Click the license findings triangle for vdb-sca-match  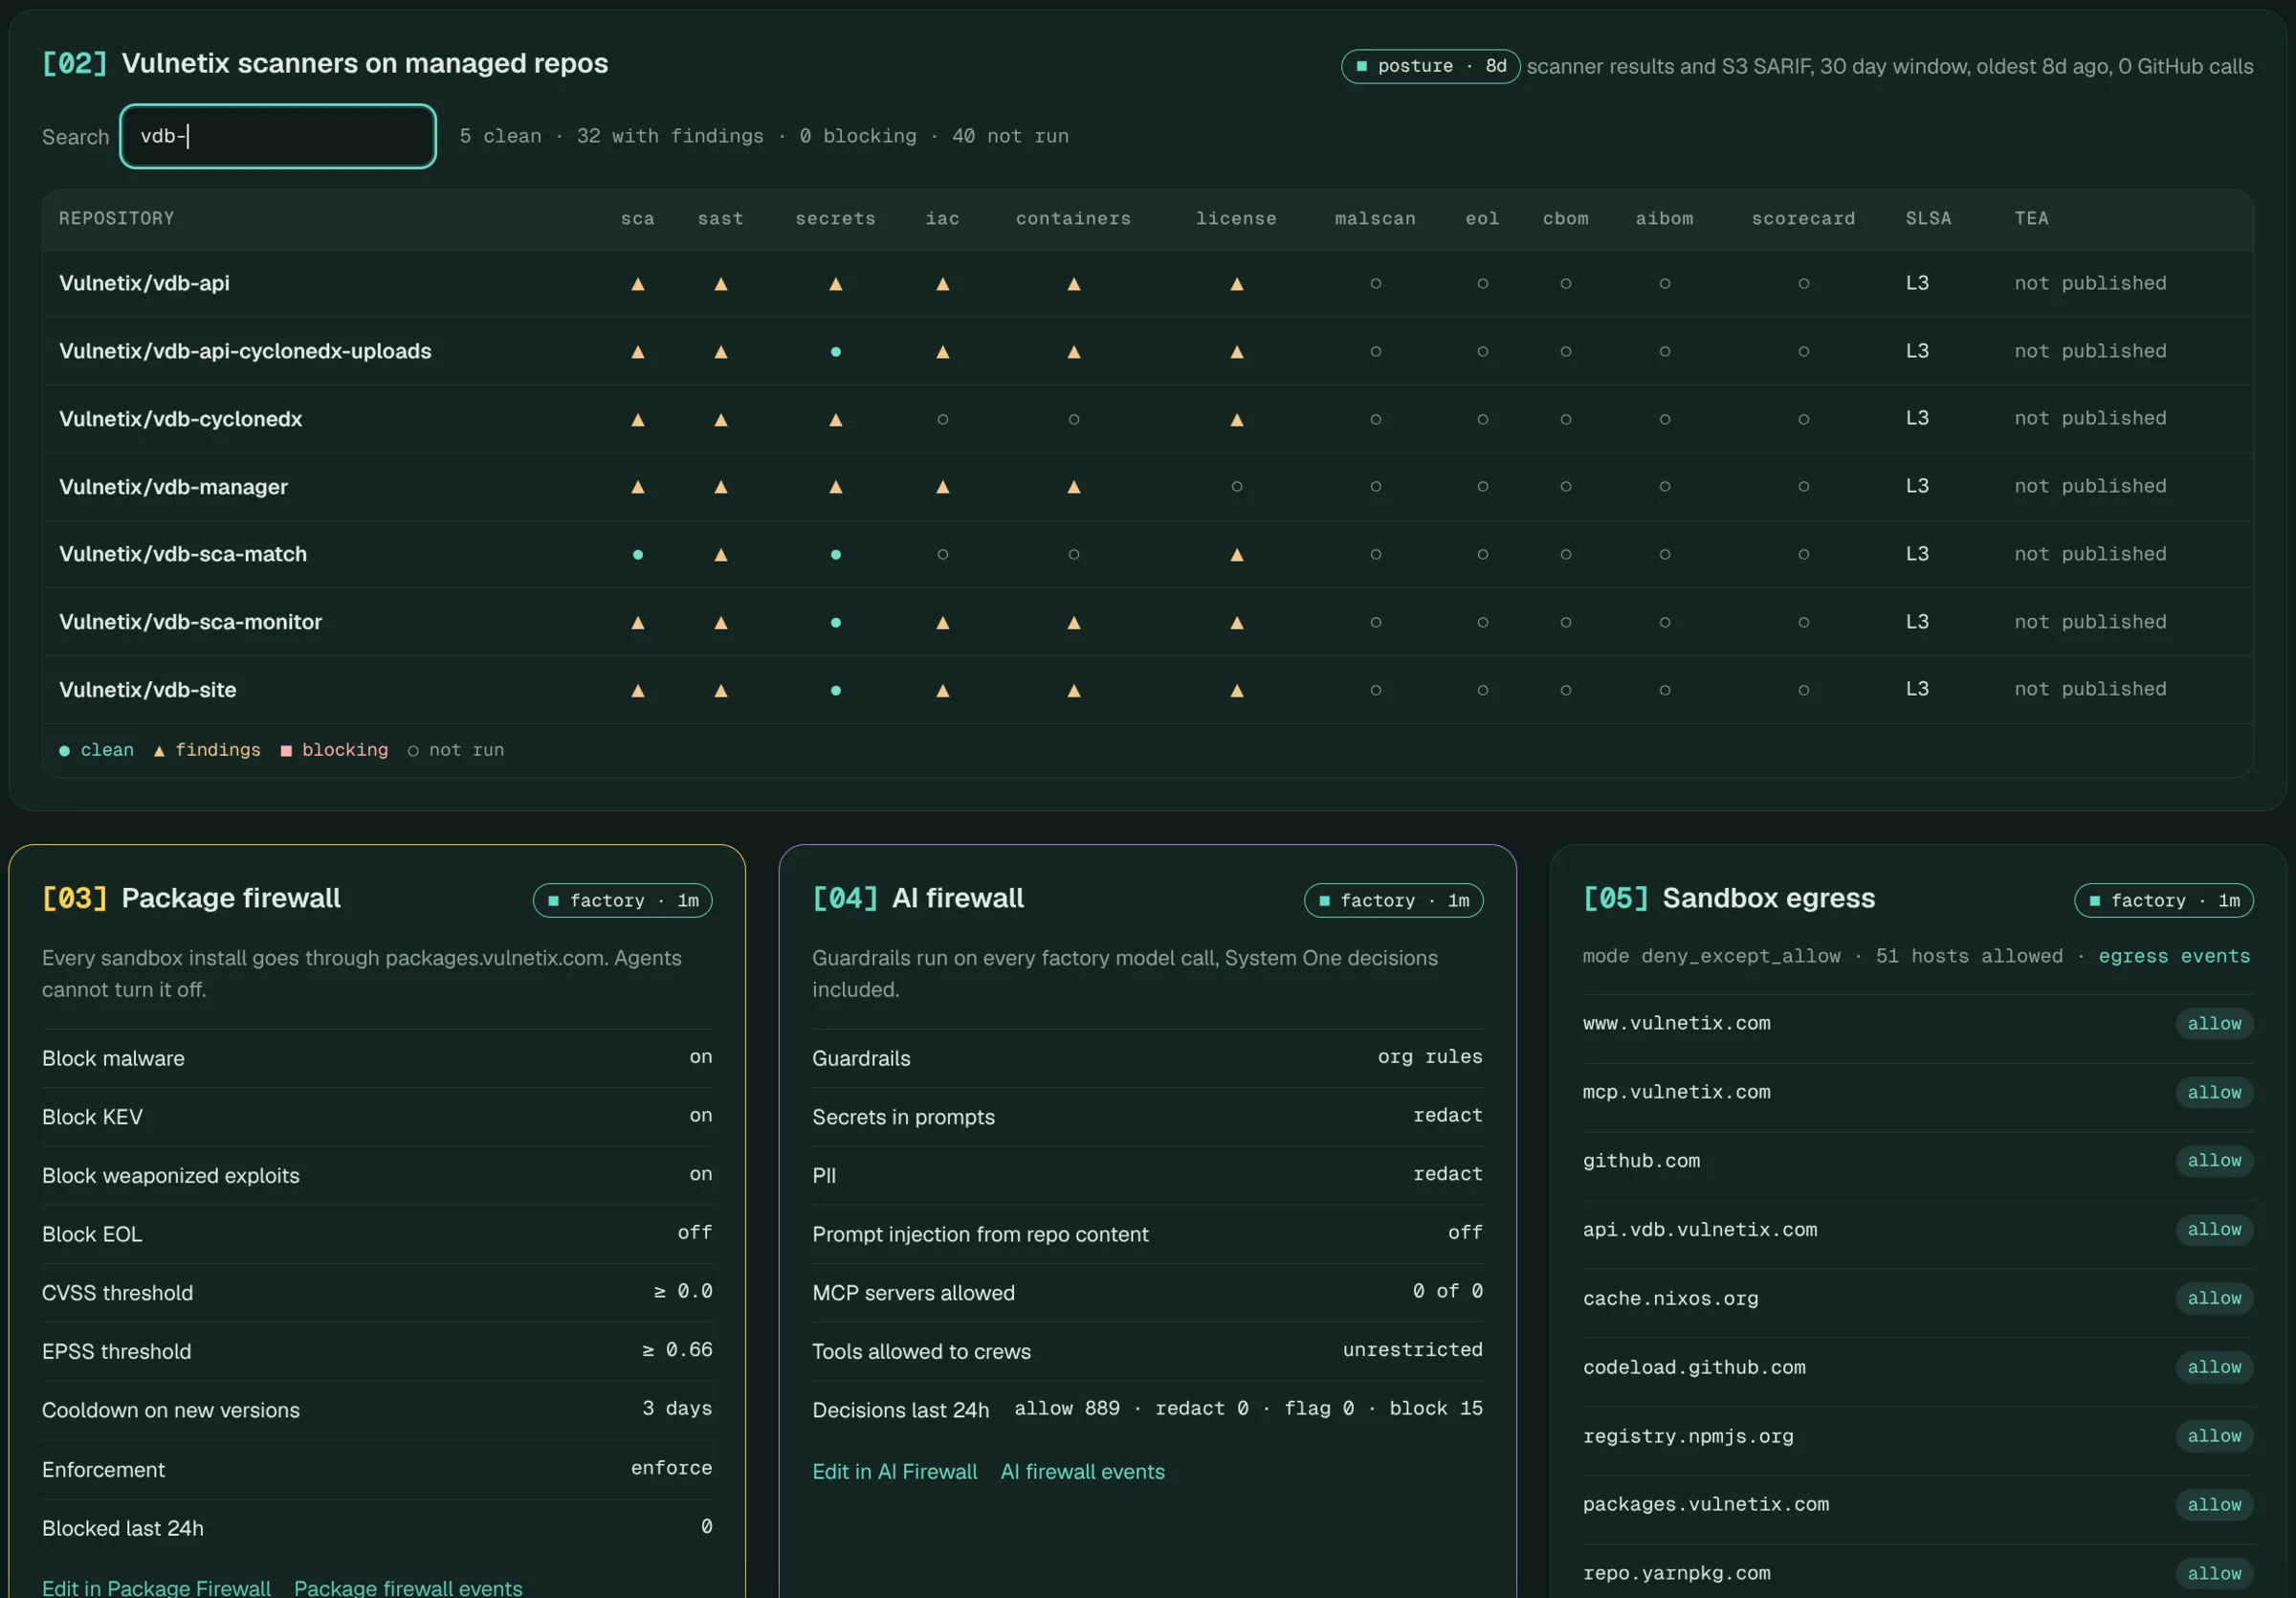[1237, 555]
